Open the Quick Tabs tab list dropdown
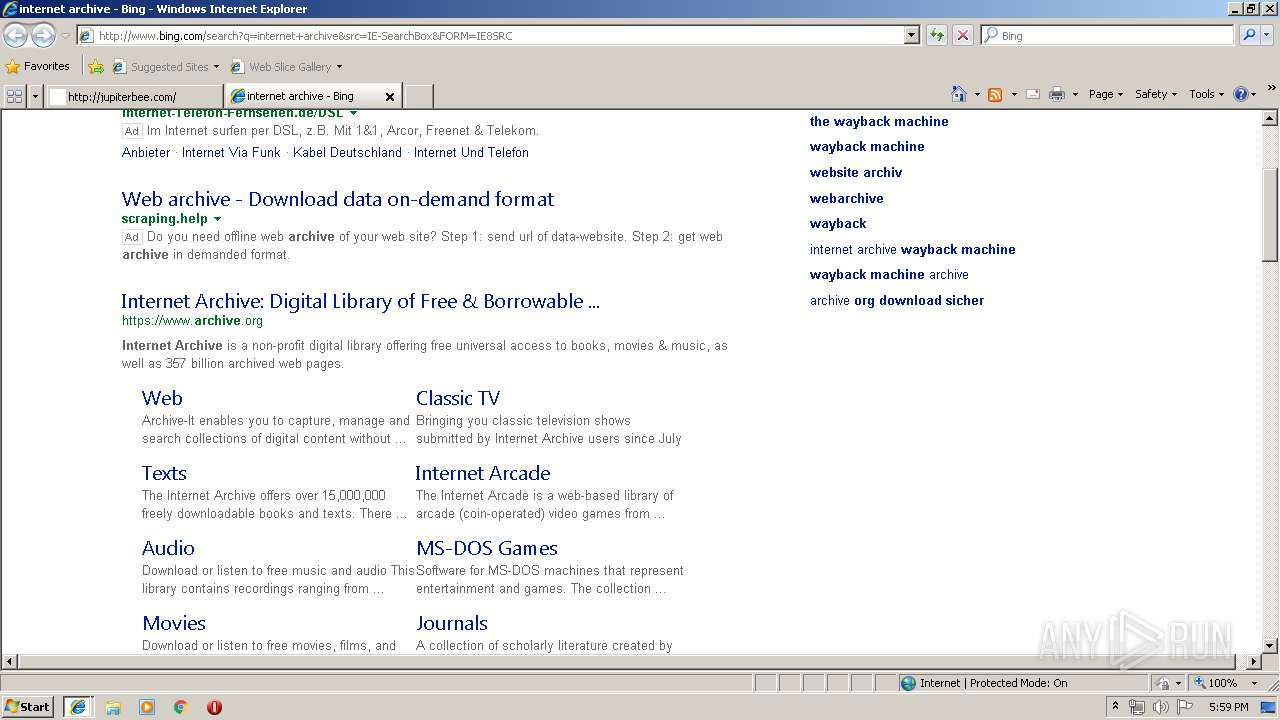 coord(36,96)
